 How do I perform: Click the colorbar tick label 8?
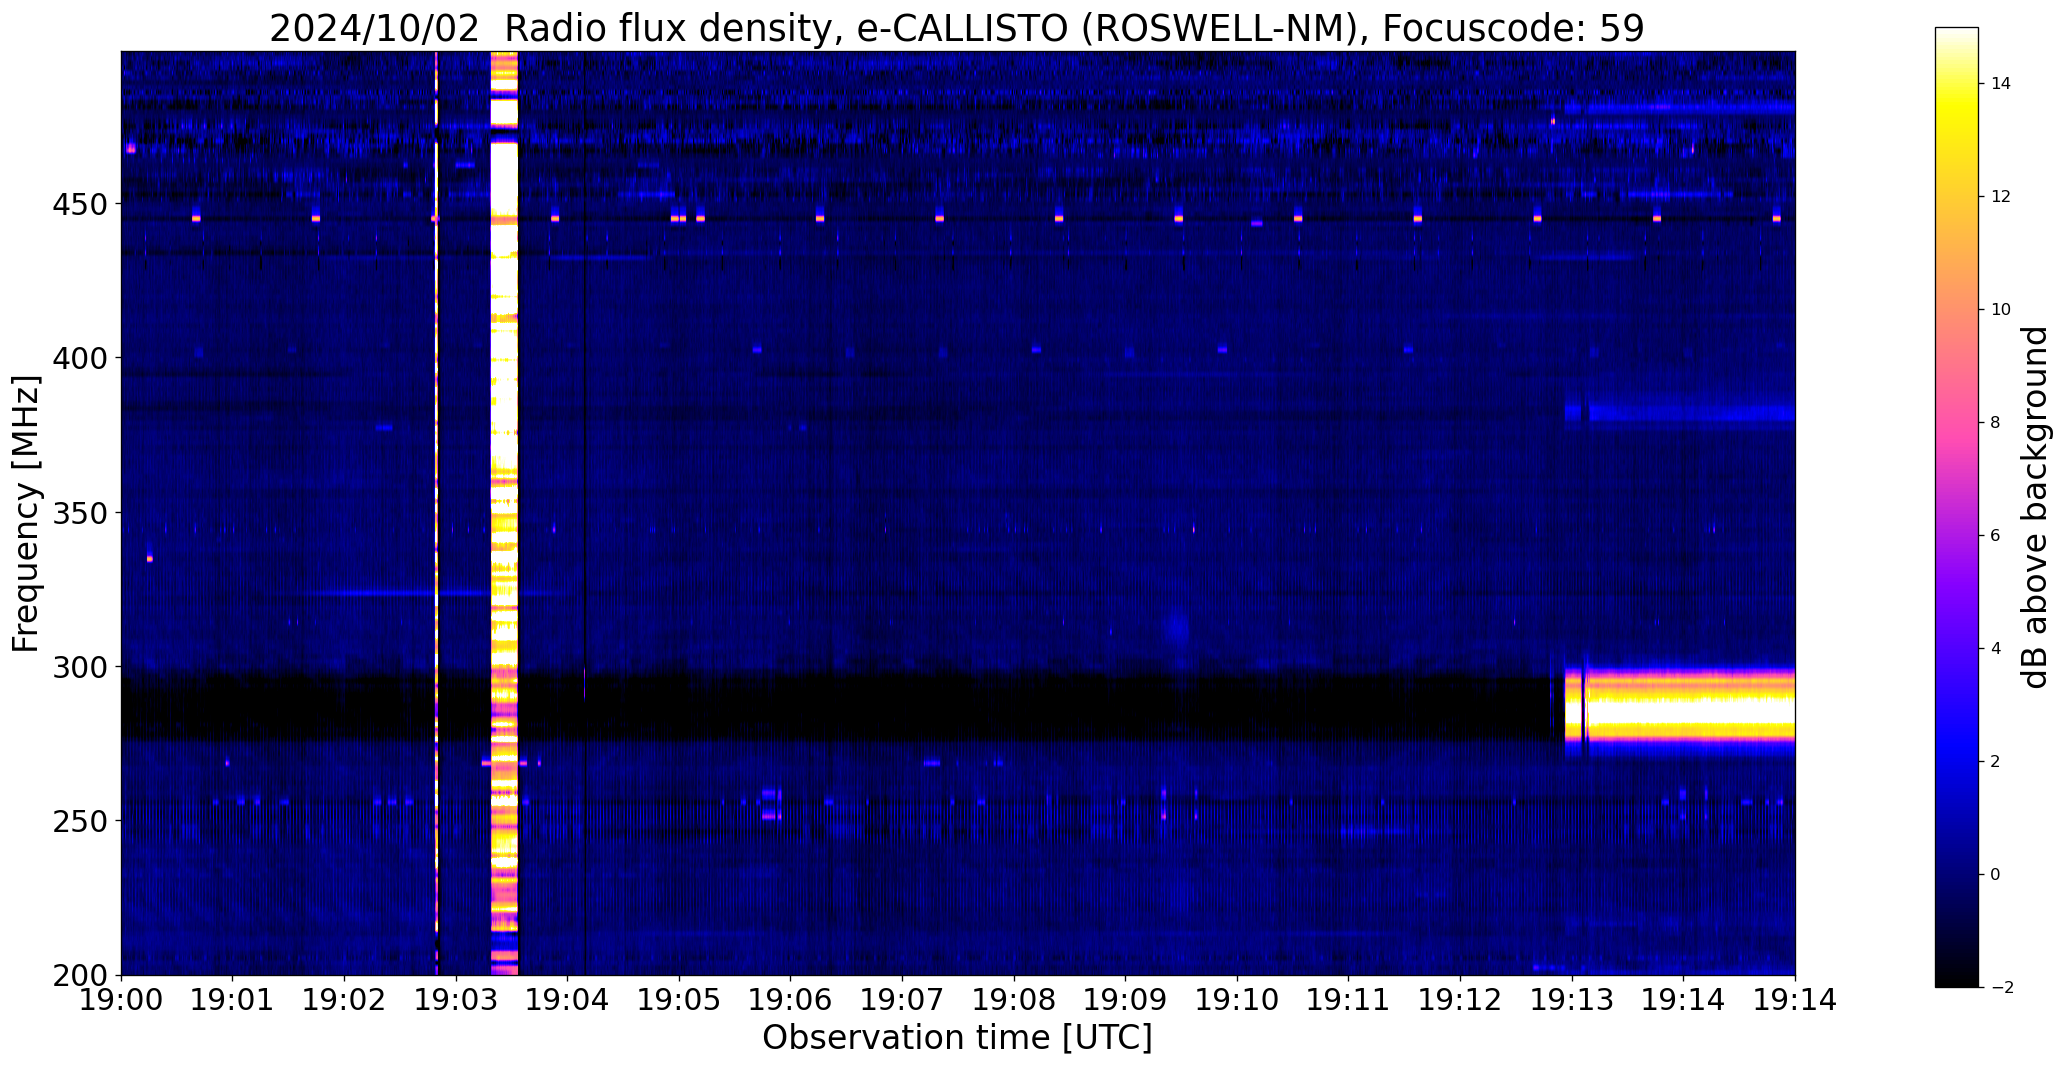(x=1996, y=423)
